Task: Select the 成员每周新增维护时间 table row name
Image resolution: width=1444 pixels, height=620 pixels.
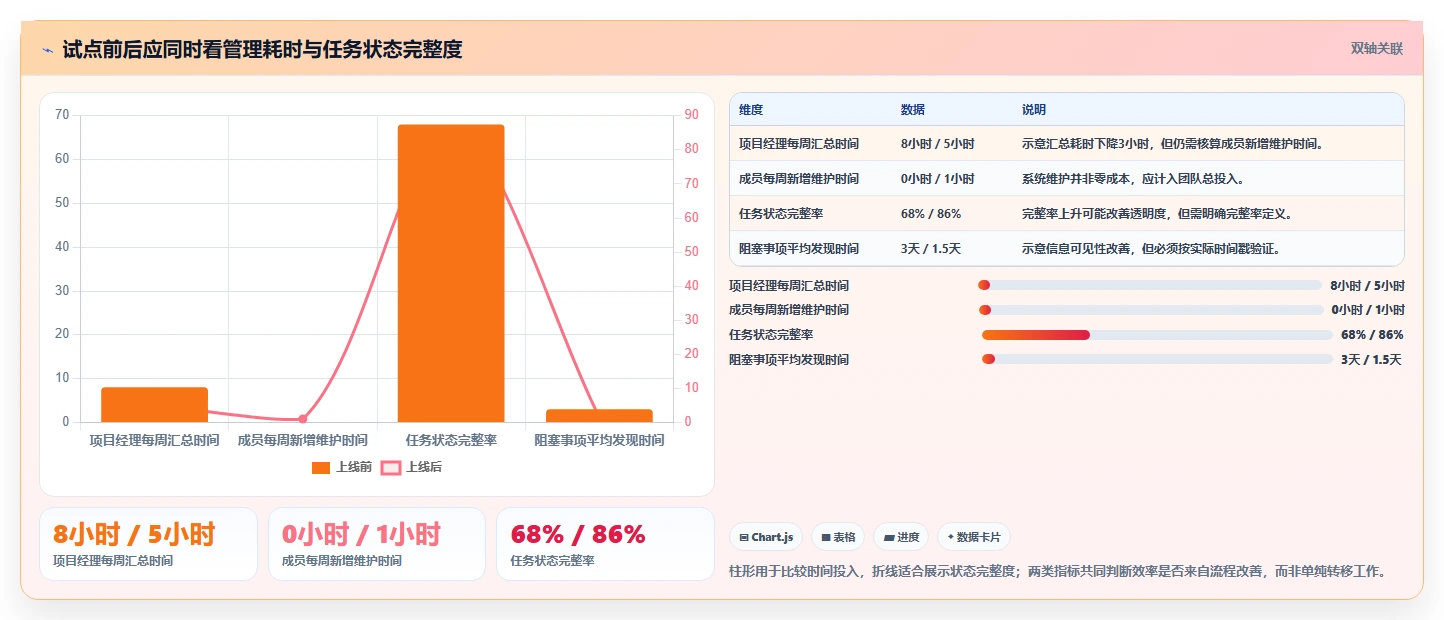Action: click(798, 179)
